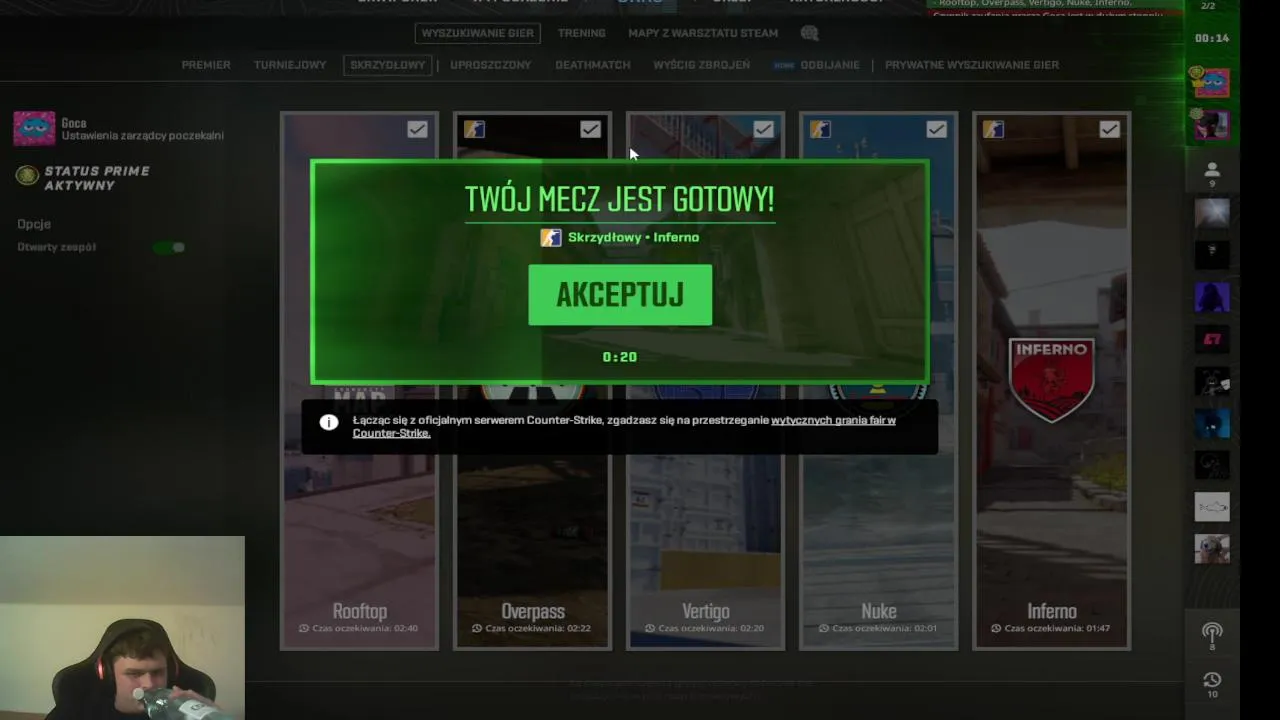Click the wingman icon on Vertigo card
The height and width of the screenshot is (720, 1280).
[647, 129]
